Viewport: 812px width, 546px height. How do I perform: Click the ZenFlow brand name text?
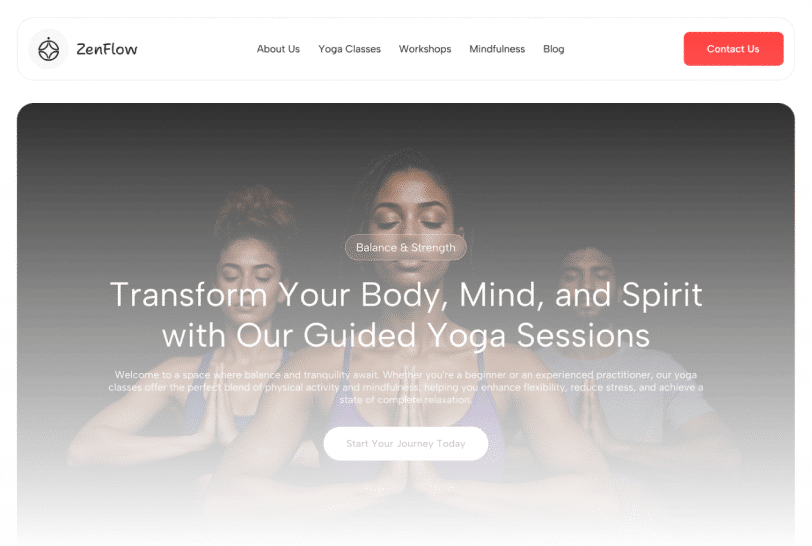[x=107, y=49]
